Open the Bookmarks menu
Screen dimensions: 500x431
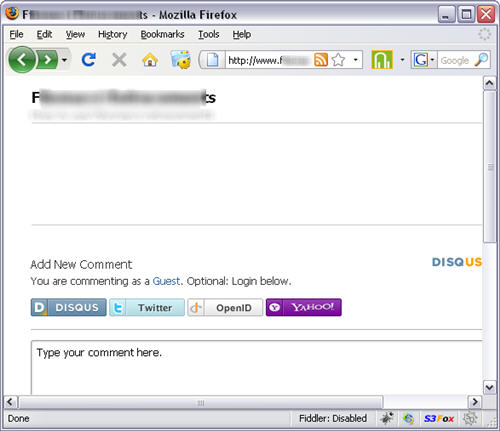point(162,34)
